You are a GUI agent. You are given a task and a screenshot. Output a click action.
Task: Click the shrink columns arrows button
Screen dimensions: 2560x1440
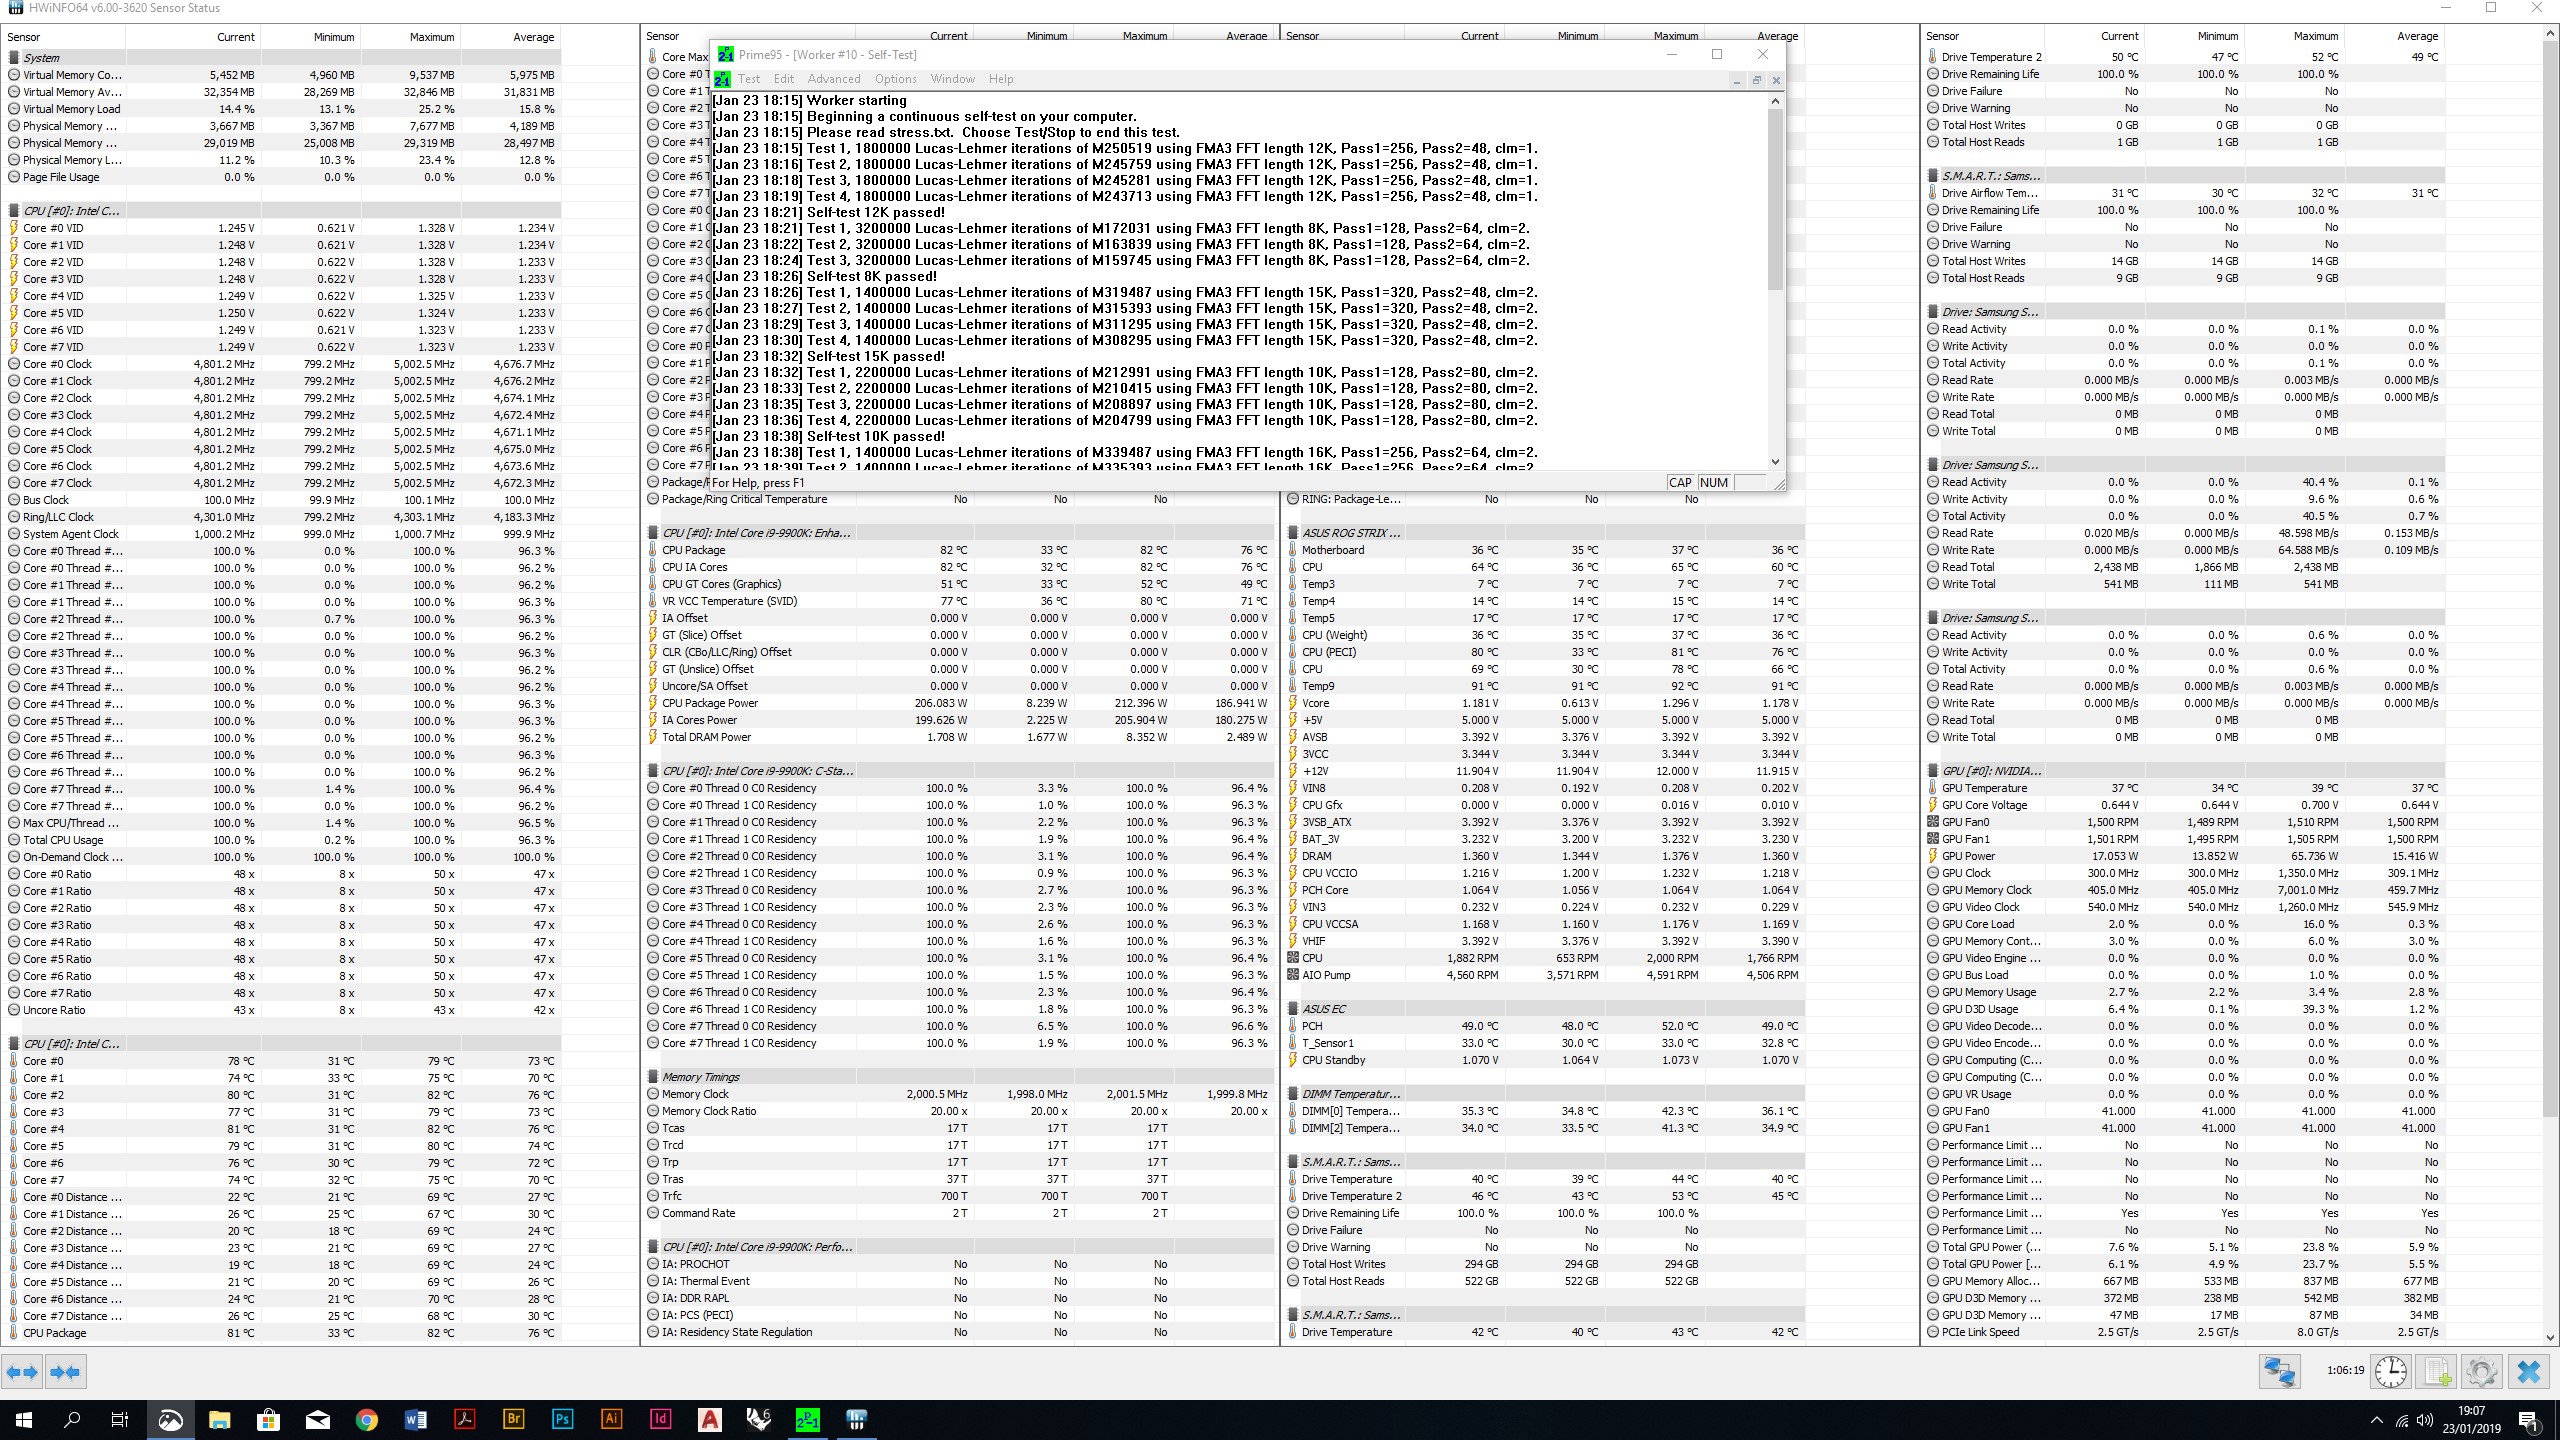point(65,1372)
